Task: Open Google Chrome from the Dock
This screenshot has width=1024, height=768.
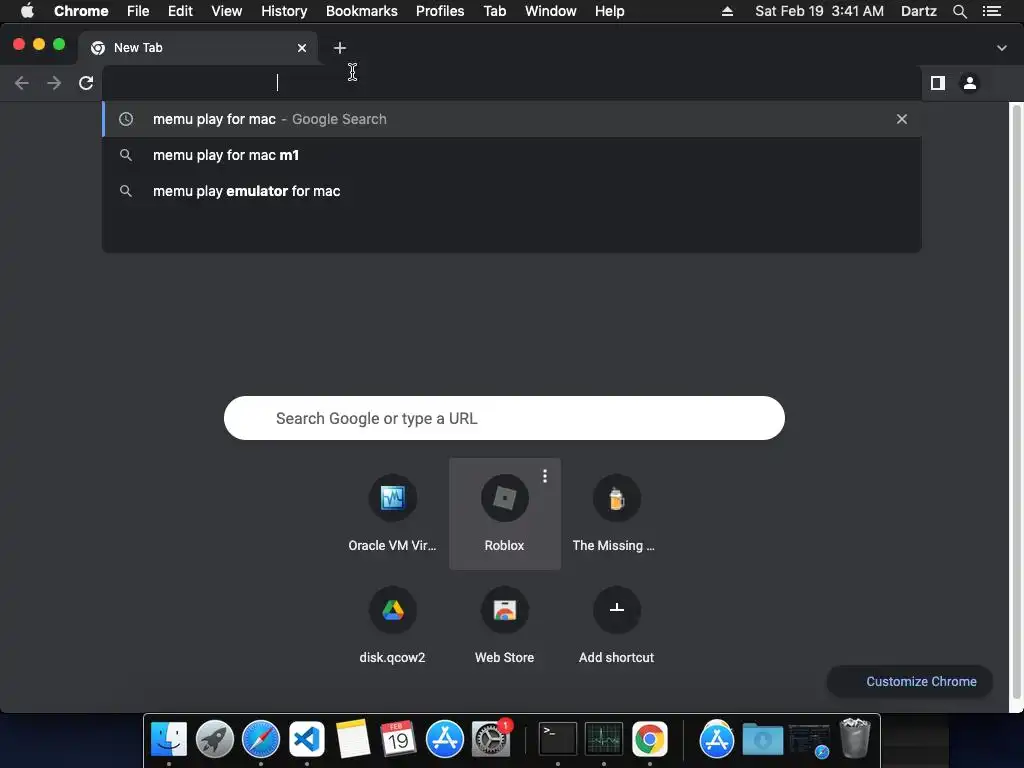Action: click(650, 739)
